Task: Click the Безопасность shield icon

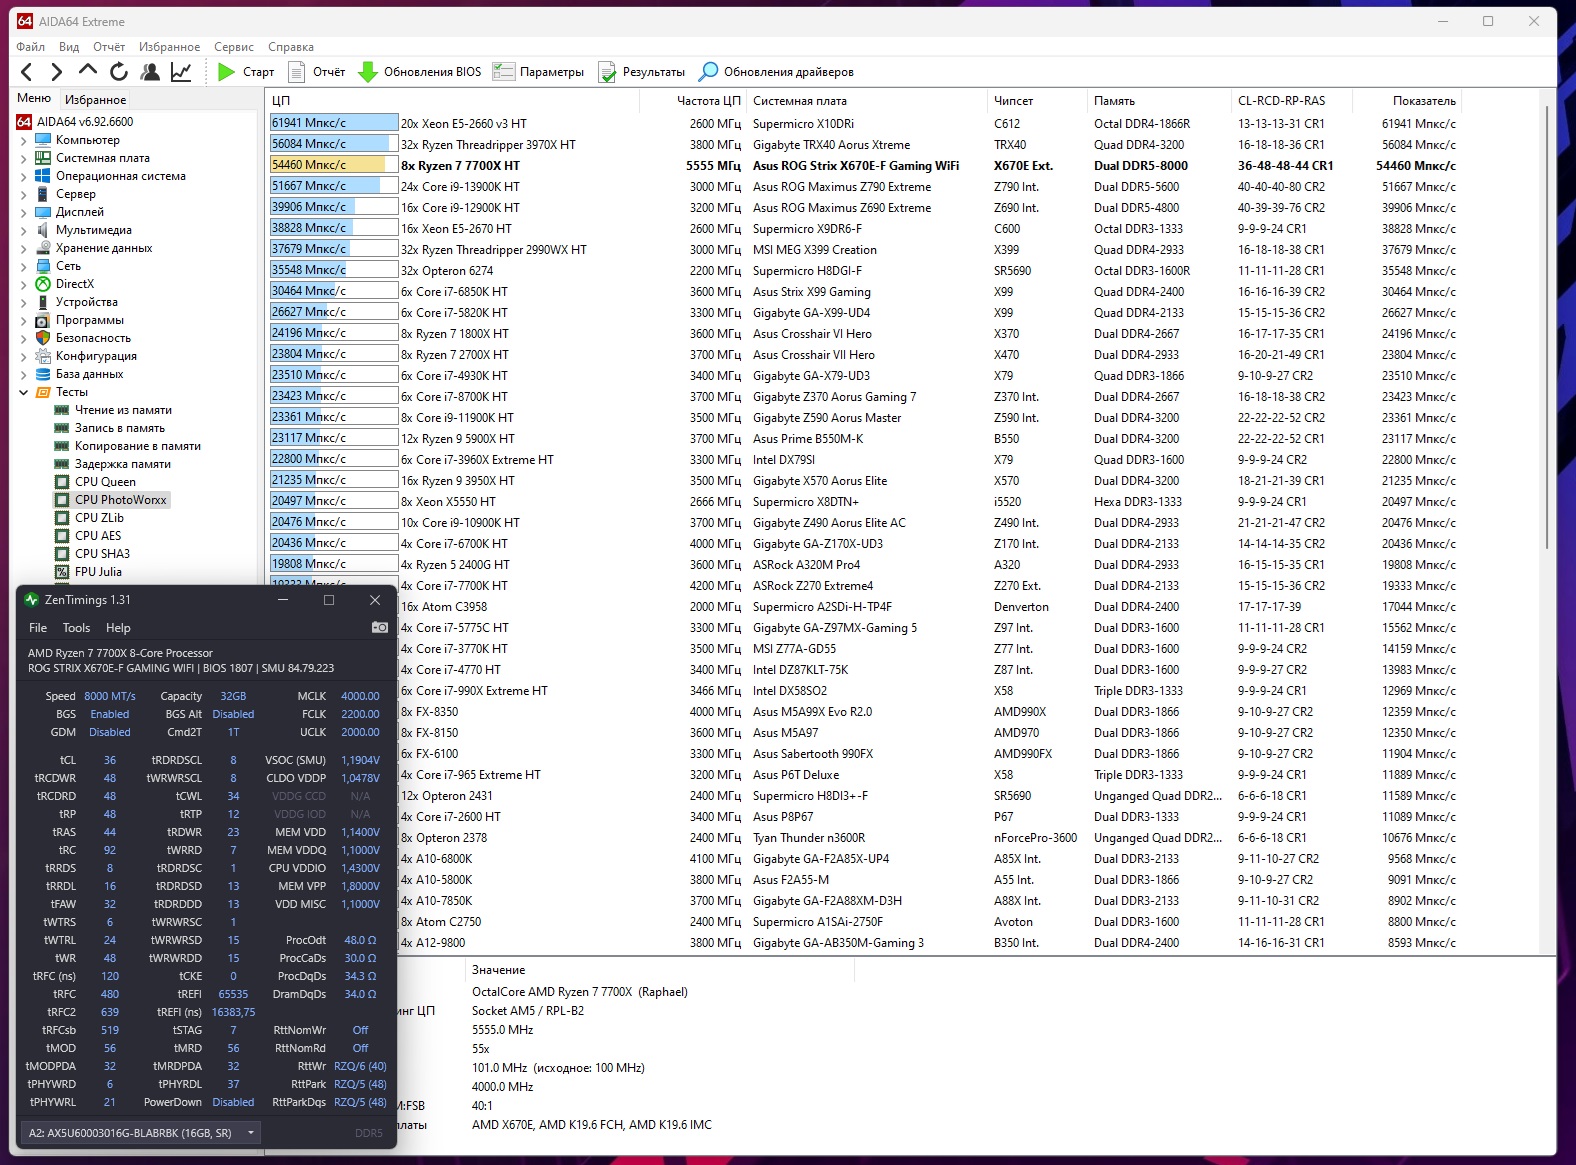Action: coord(43,338)
